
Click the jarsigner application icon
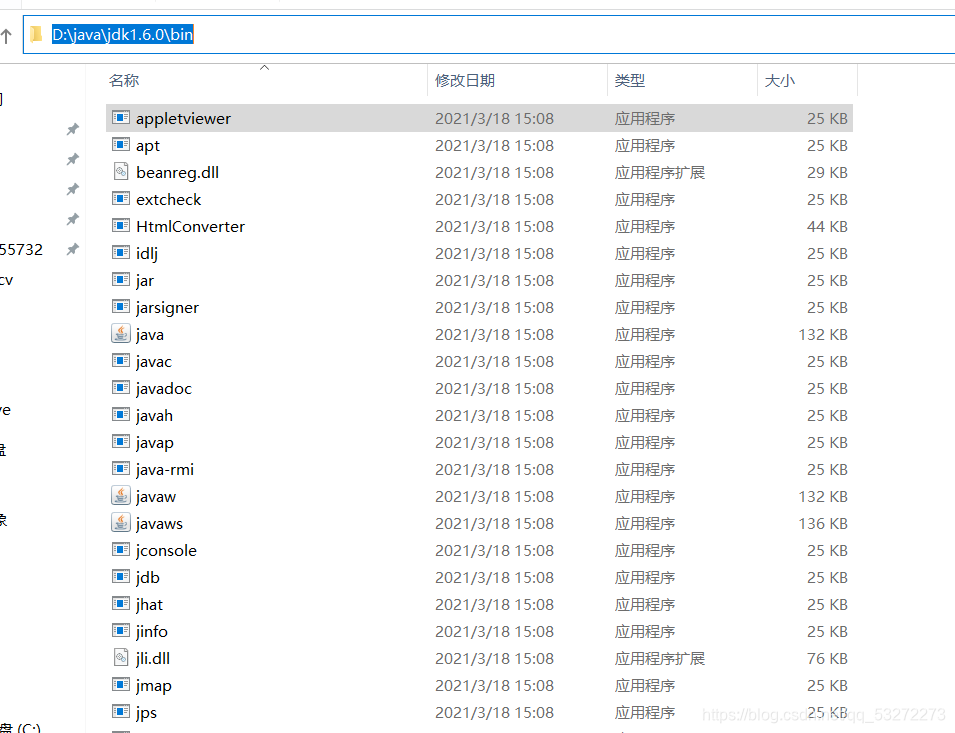point(121,306)
